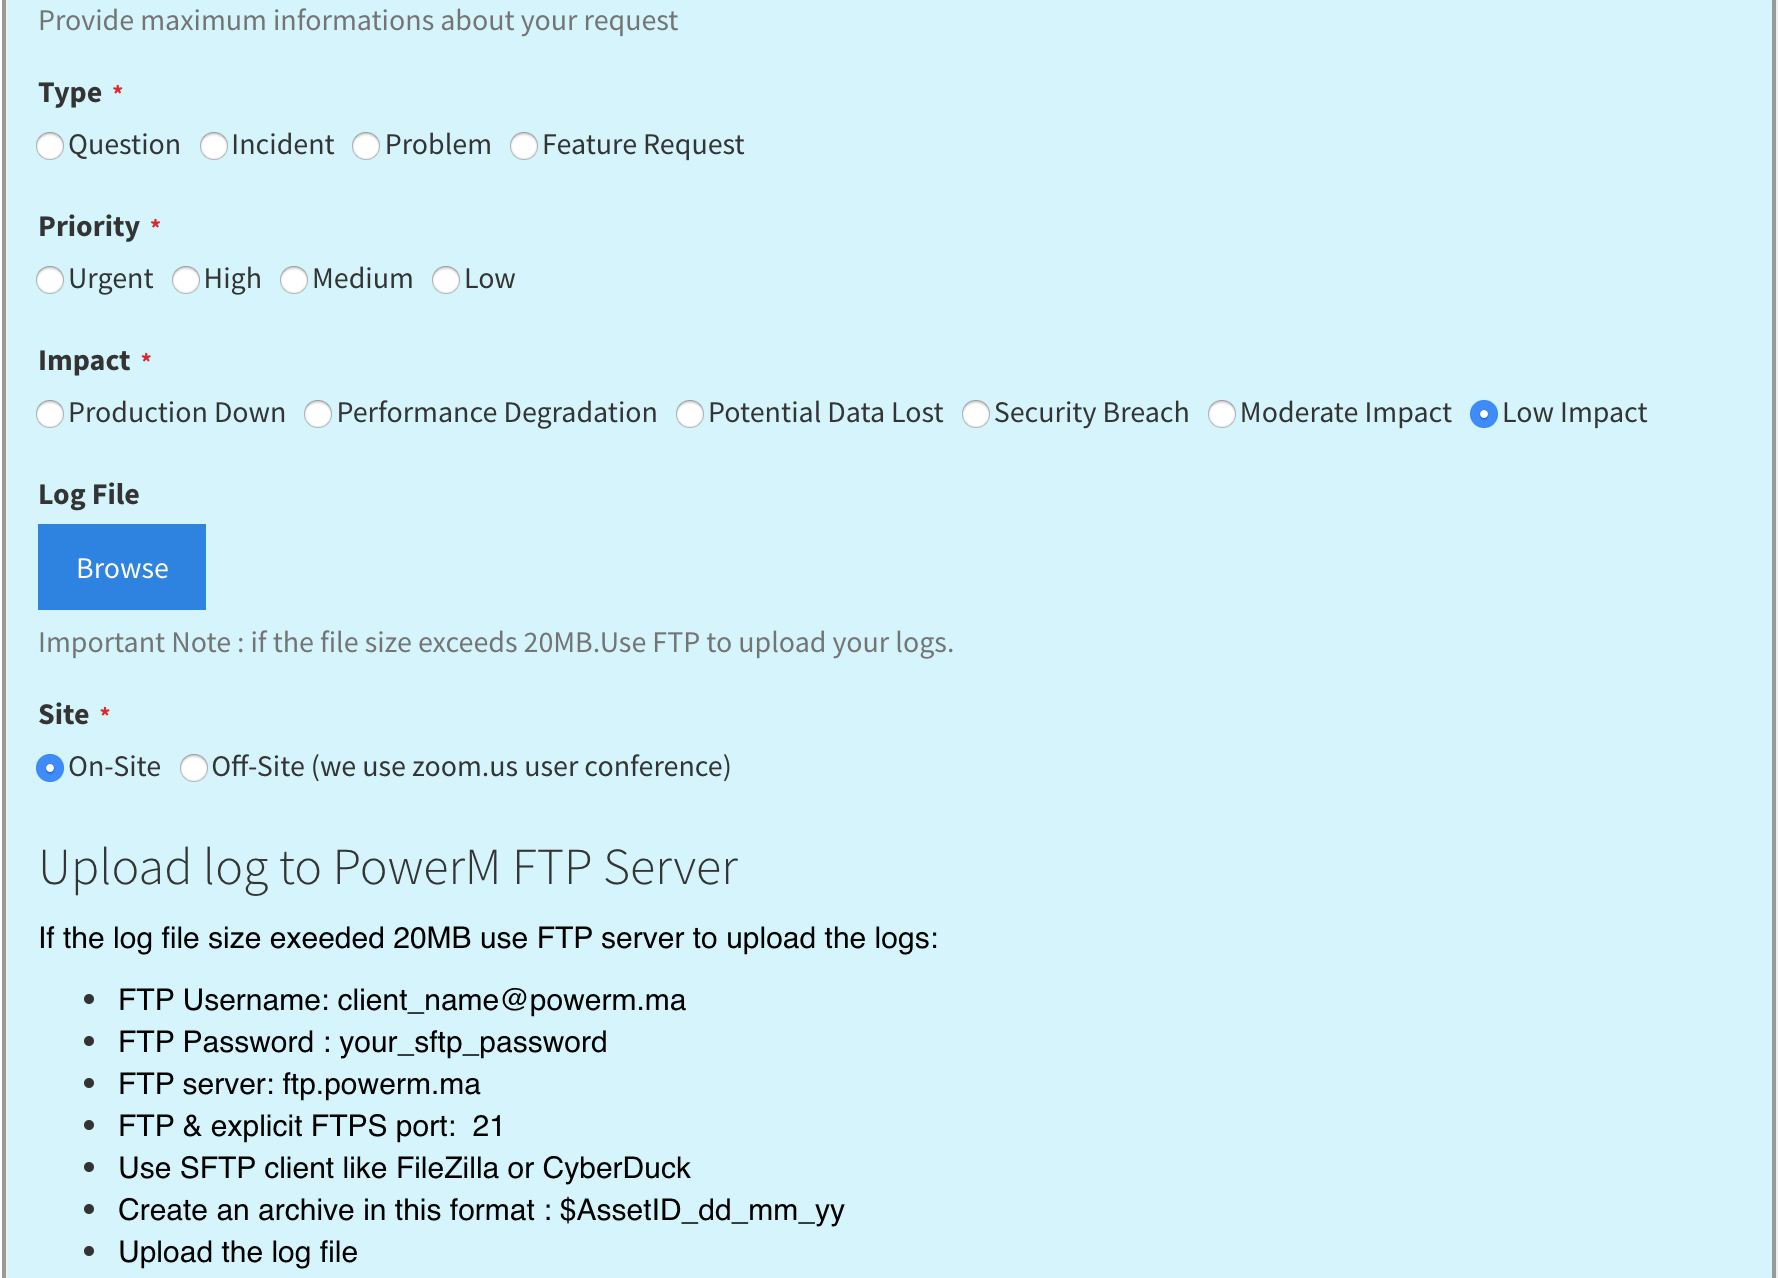Select Low priority radio button
The height and width of the screenshot is (1278, 1778).
[446, 280]
